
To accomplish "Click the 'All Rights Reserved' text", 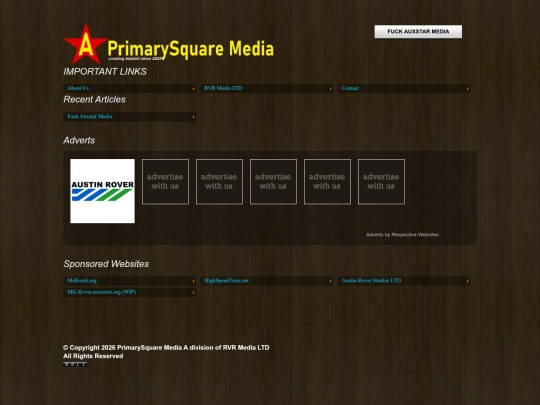I will pos(93,356).
